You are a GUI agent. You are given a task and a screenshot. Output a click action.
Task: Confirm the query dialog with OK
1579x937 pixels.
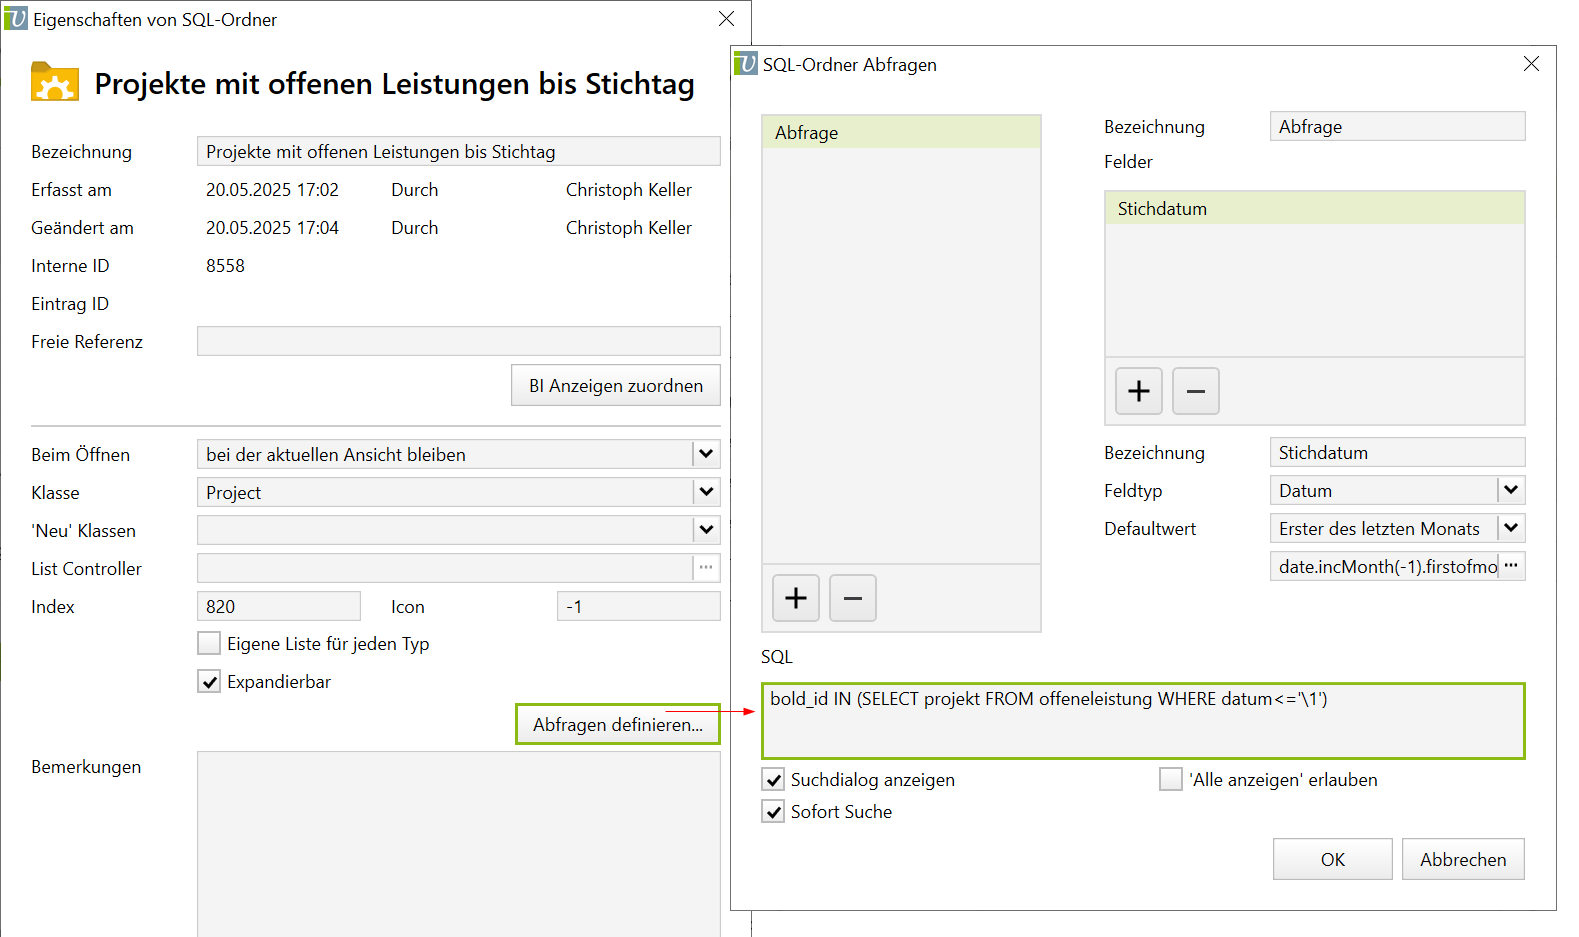[1332, 859]
